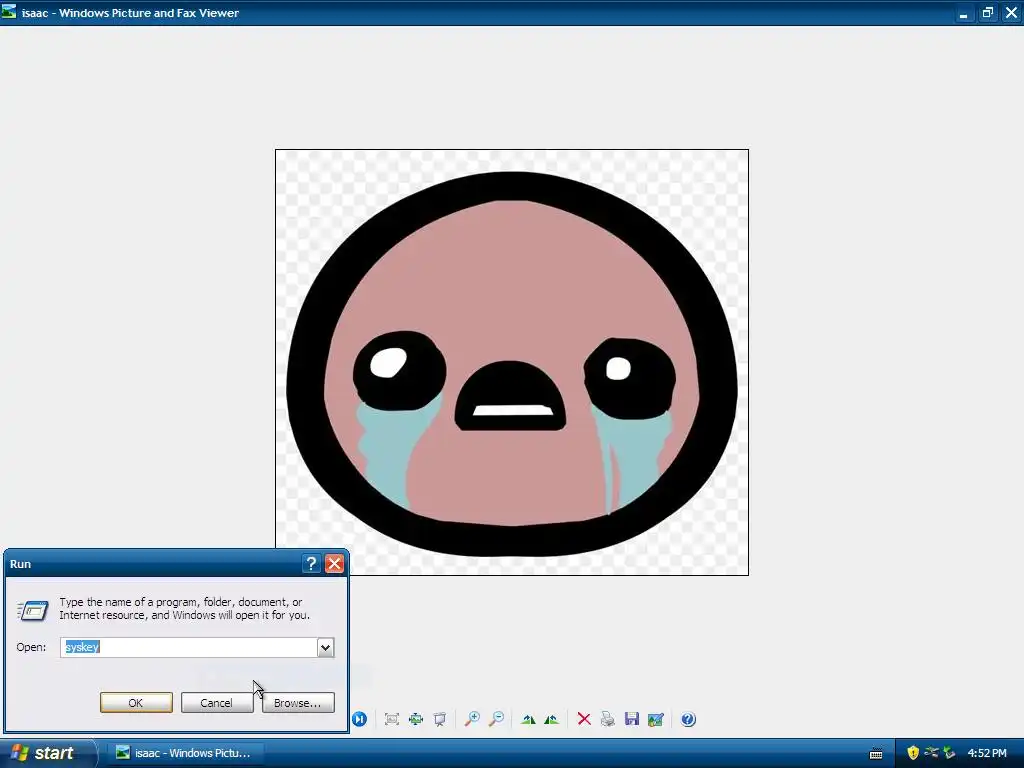Zoom out of the isaac picture

(x=496, y=719)
